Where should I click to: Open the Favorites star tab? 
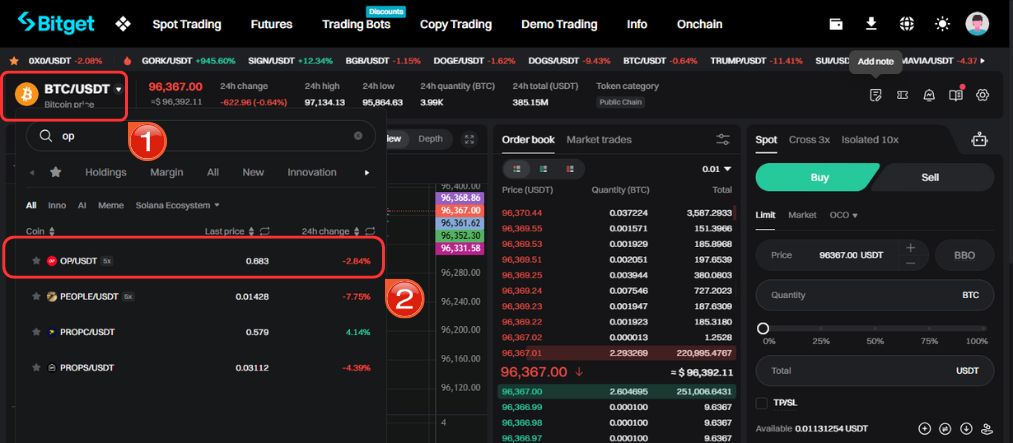pos(56,172)
